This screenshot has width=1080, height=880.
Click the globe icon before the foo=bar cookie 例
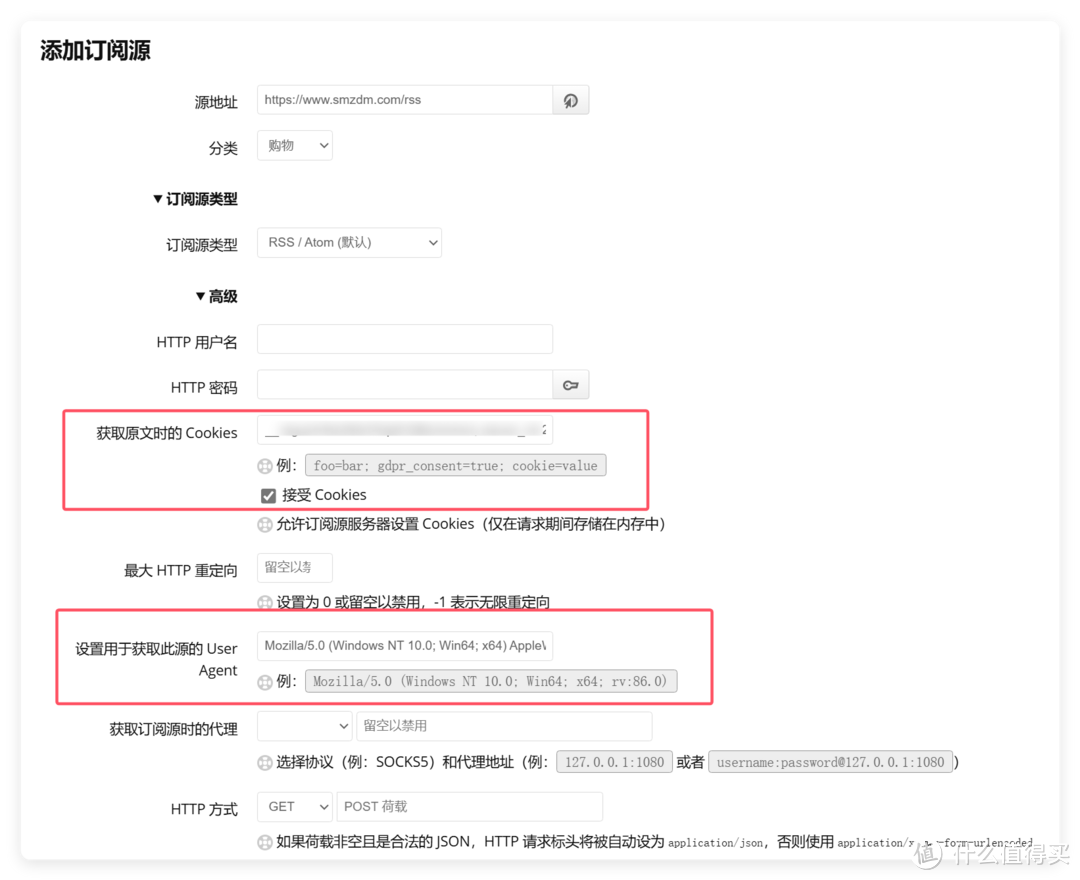coord(264,465)
